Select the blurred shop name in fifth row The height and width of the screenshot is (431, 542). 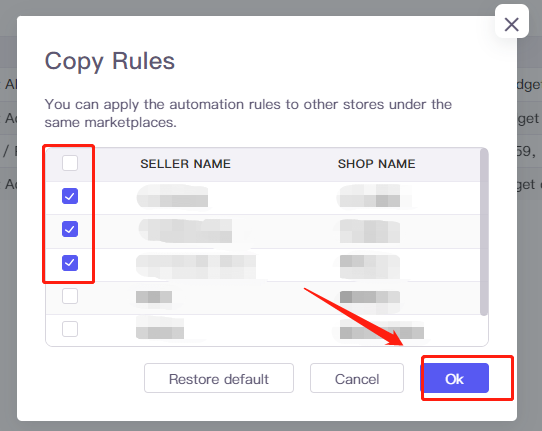coord(382,331)
